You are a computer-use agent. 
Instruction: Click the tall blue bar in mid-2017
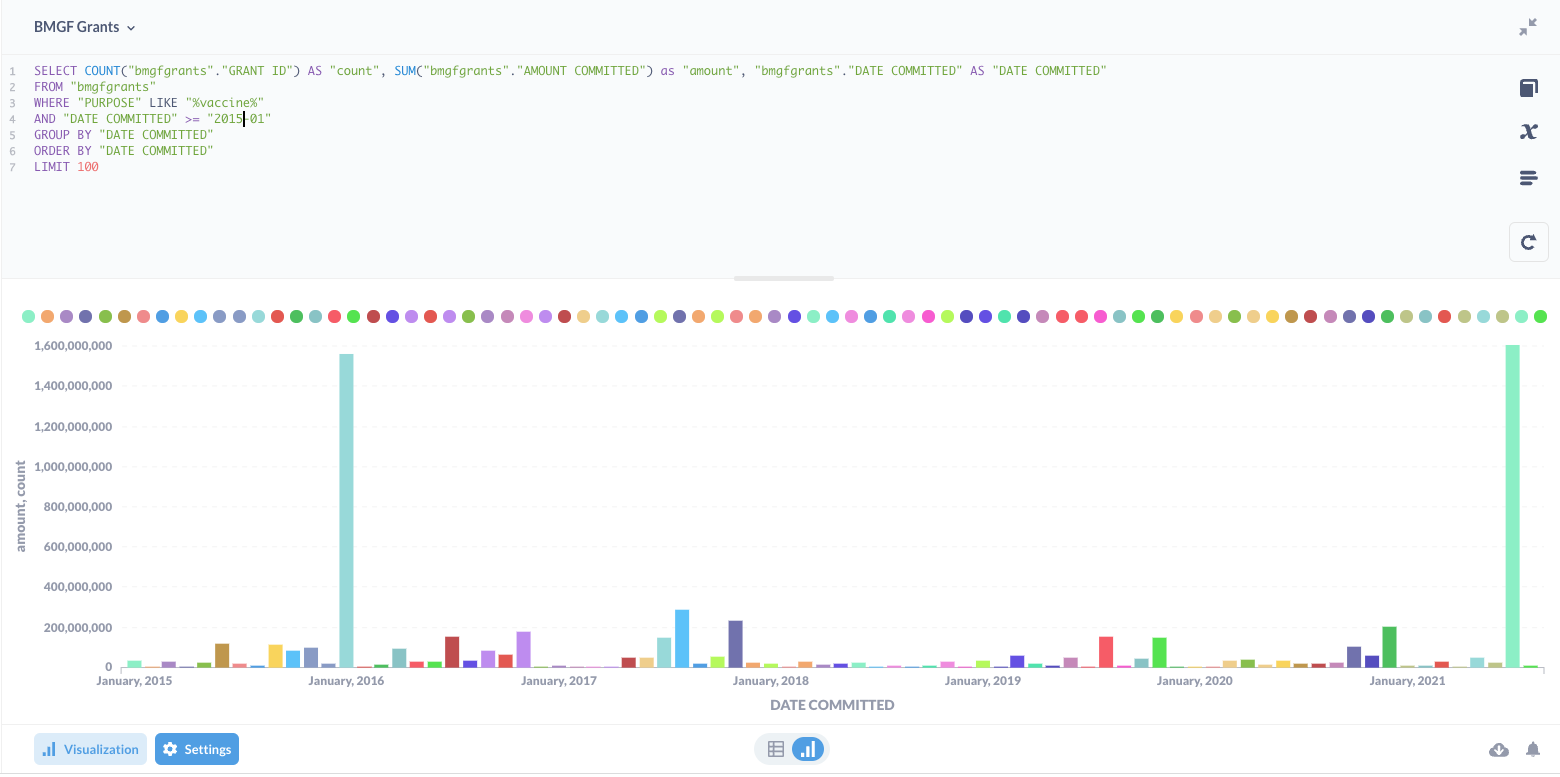pyautogui.click(x=682, y=638)
